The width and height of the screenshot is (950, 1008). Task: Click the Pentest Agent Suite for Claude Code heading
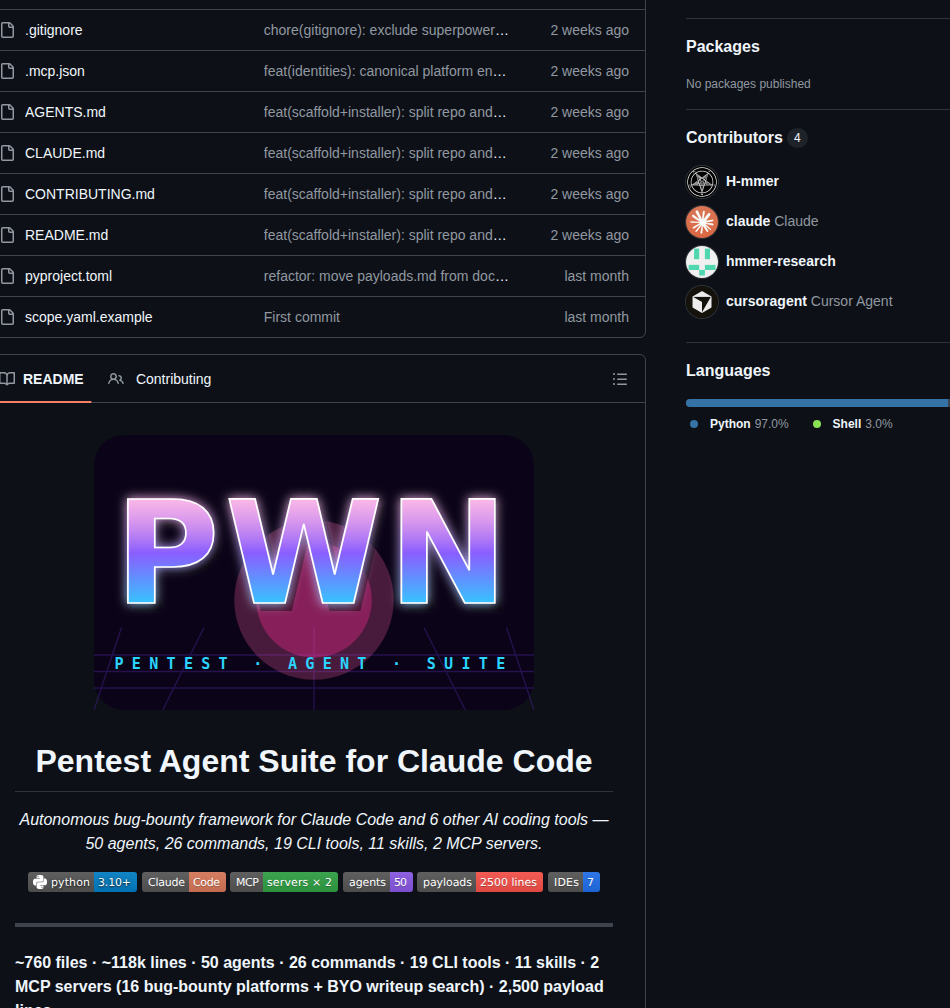tap(314, 761)
